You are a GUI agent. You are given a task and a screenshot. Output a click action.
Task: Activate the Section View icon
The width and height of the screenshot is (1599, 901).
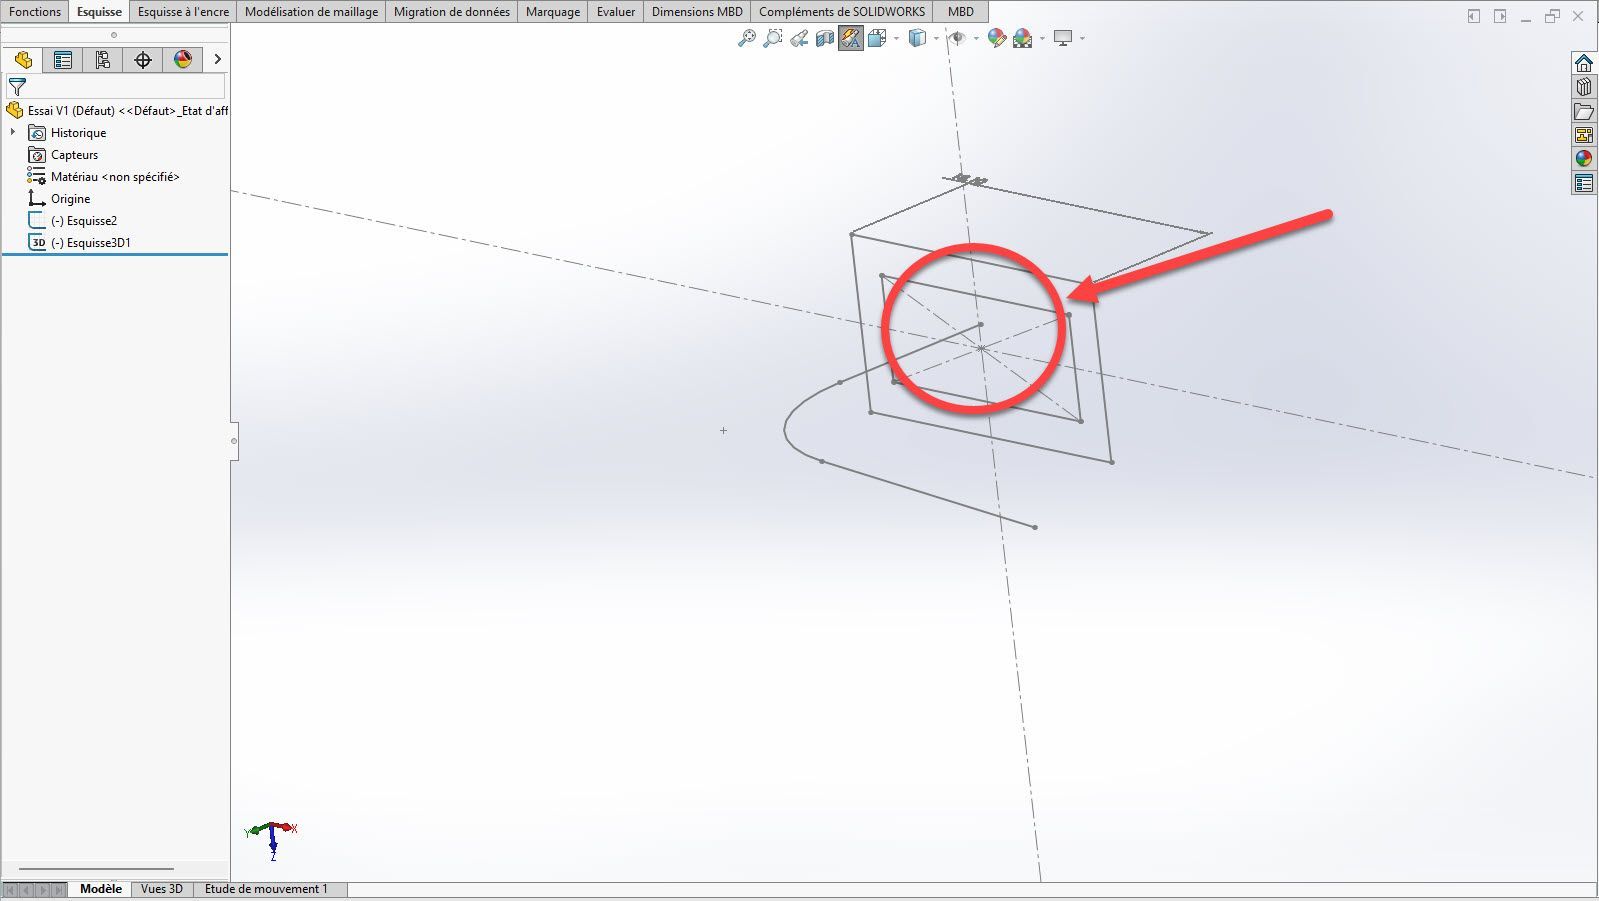click(824, 39)
